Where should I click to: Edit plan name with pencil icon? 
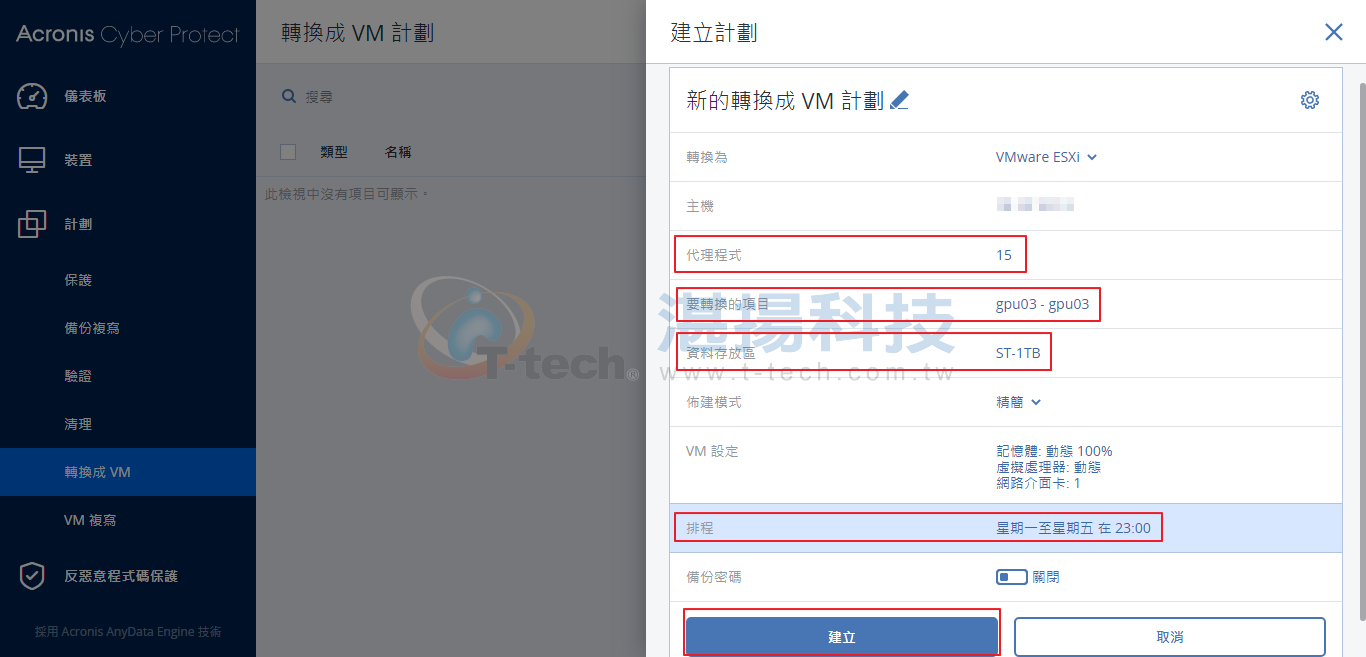pyautogui.click(x=899, y=100)
